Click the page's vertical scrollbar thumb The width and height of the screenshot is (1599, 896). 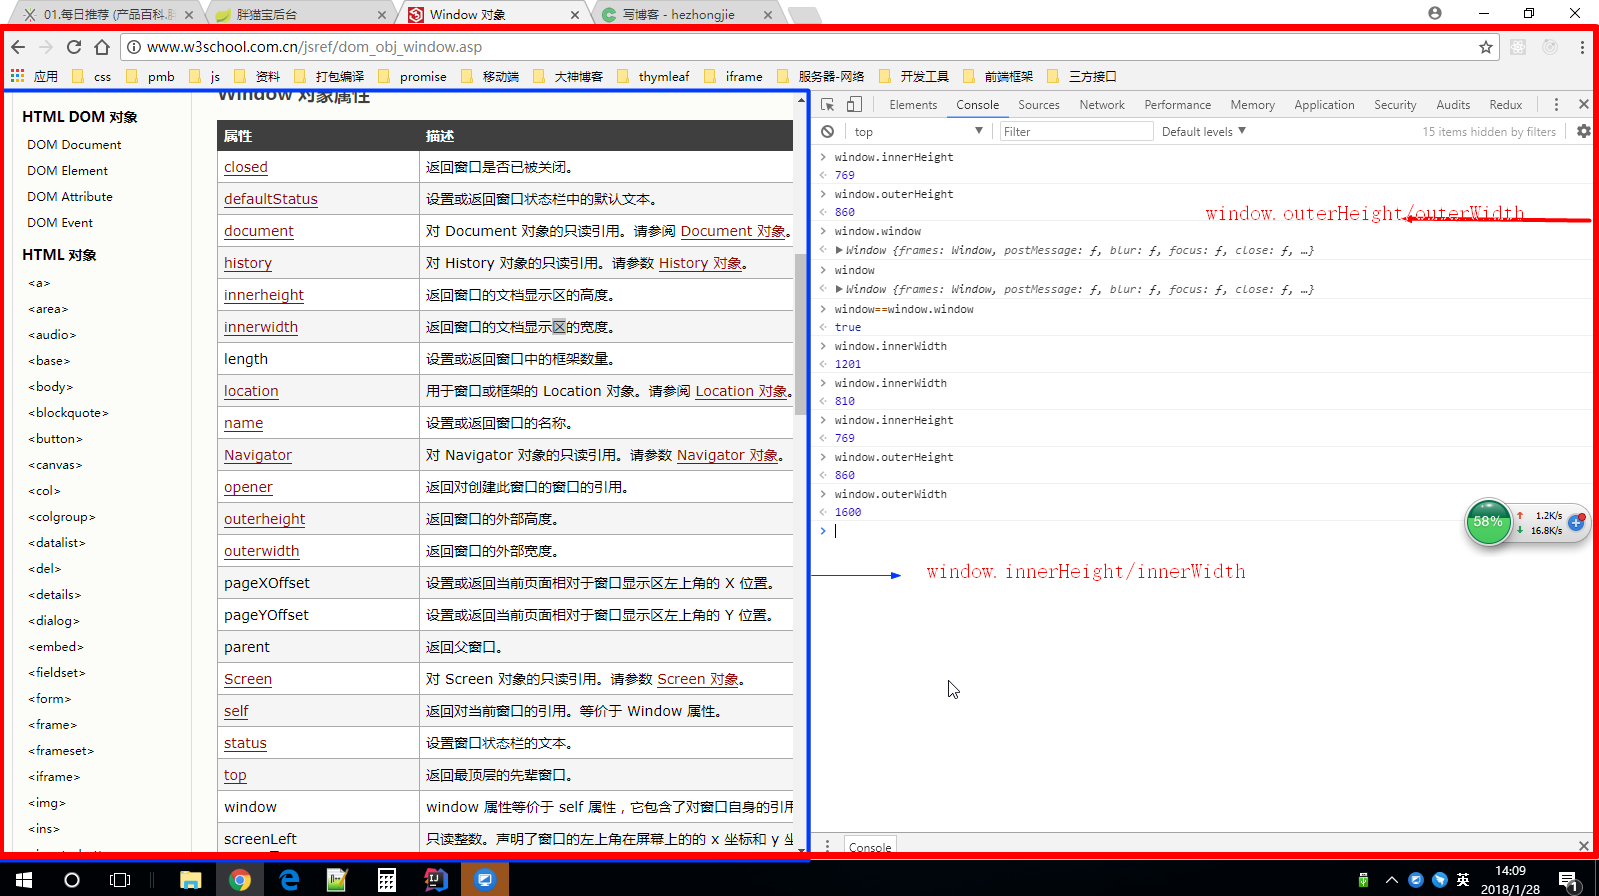(800, 333)
